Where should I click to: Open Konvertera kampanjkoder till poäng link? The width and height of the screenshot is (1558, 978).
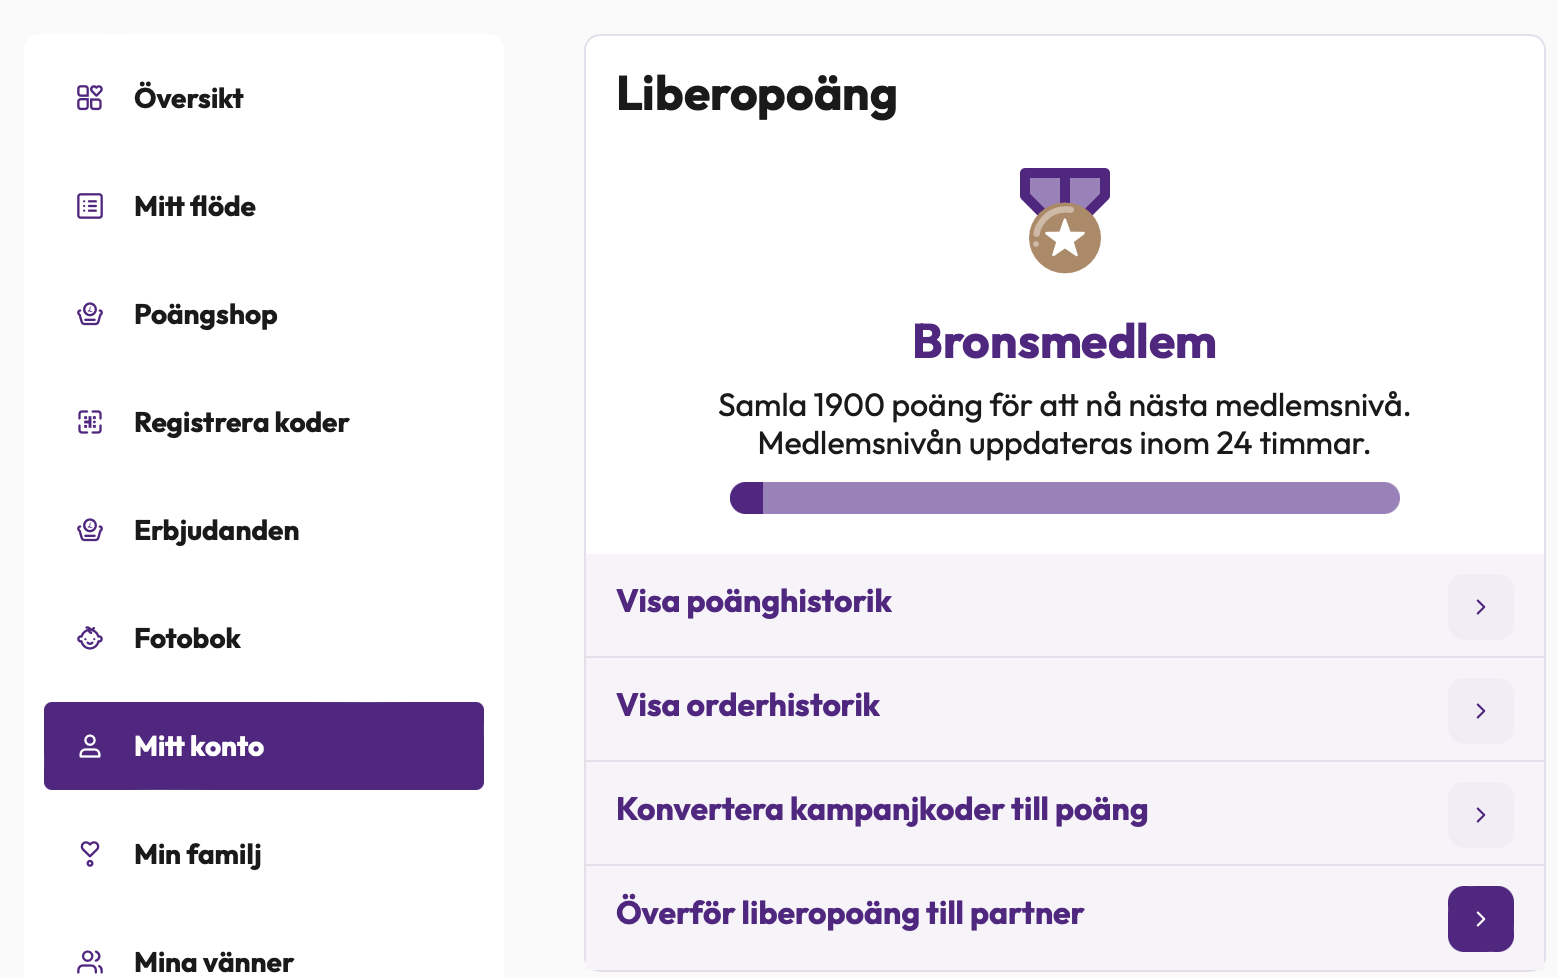coord(882,809)
